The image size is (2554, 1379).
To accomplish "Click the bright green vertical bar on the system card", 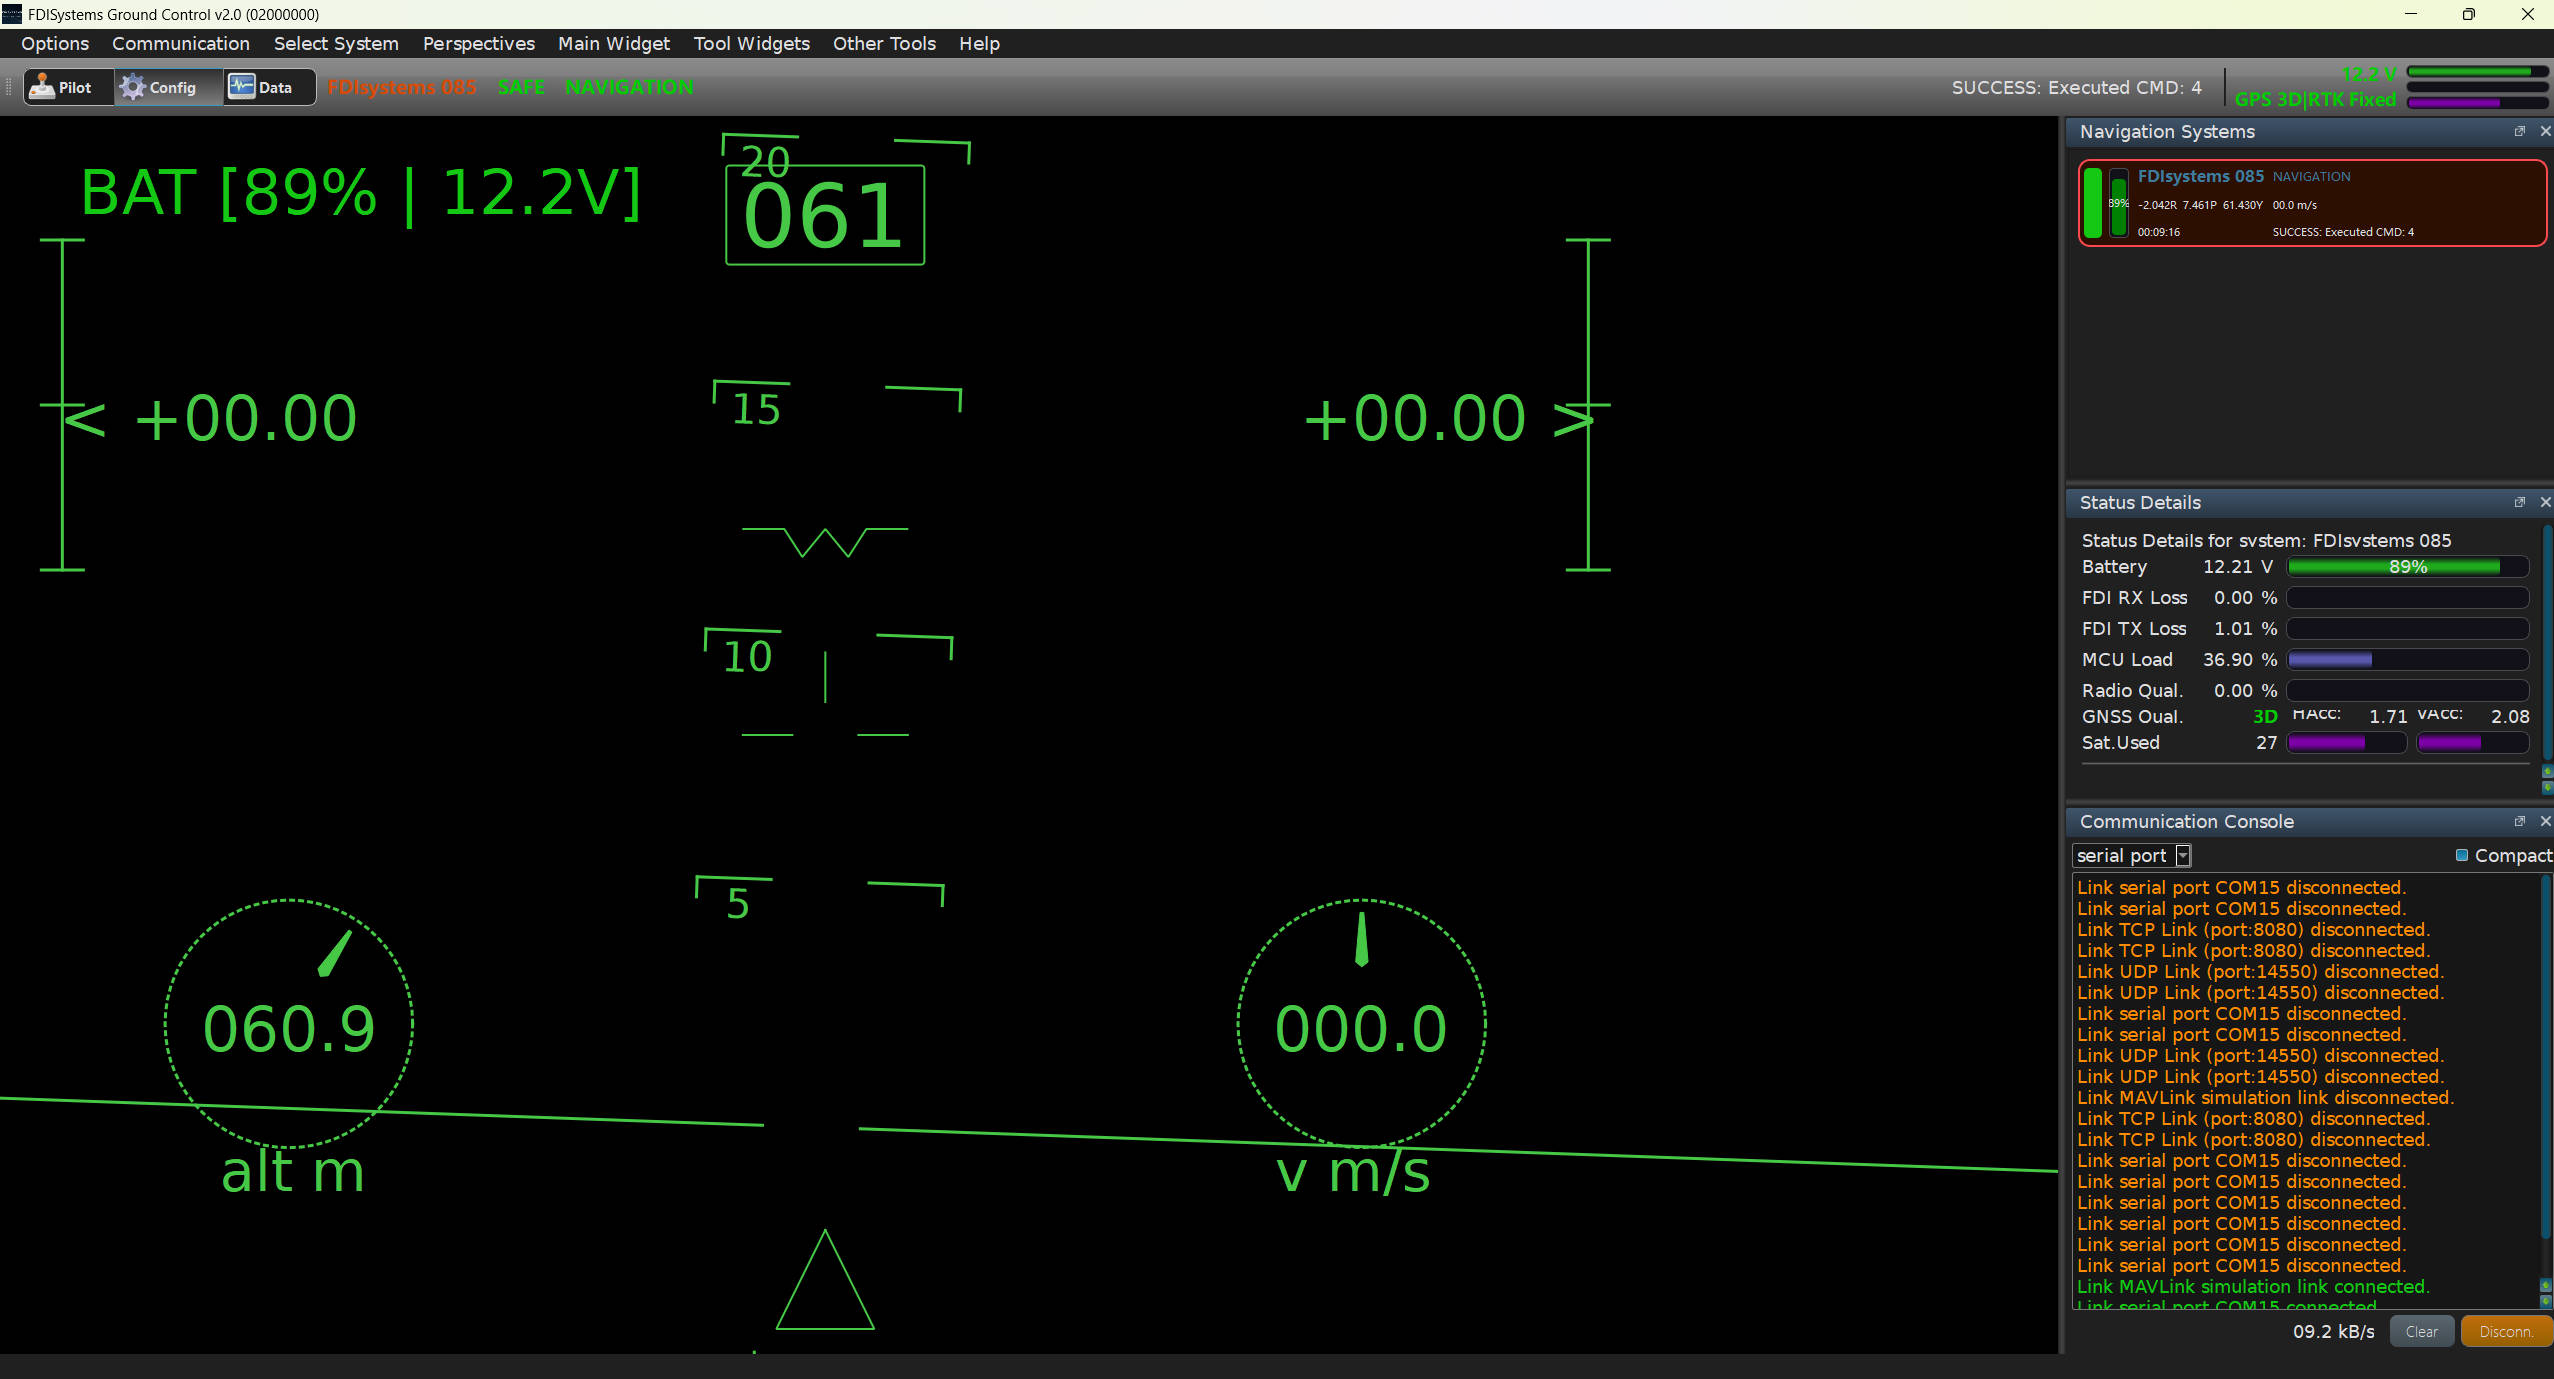I will pyautogui.click(x=2093, y=202).
